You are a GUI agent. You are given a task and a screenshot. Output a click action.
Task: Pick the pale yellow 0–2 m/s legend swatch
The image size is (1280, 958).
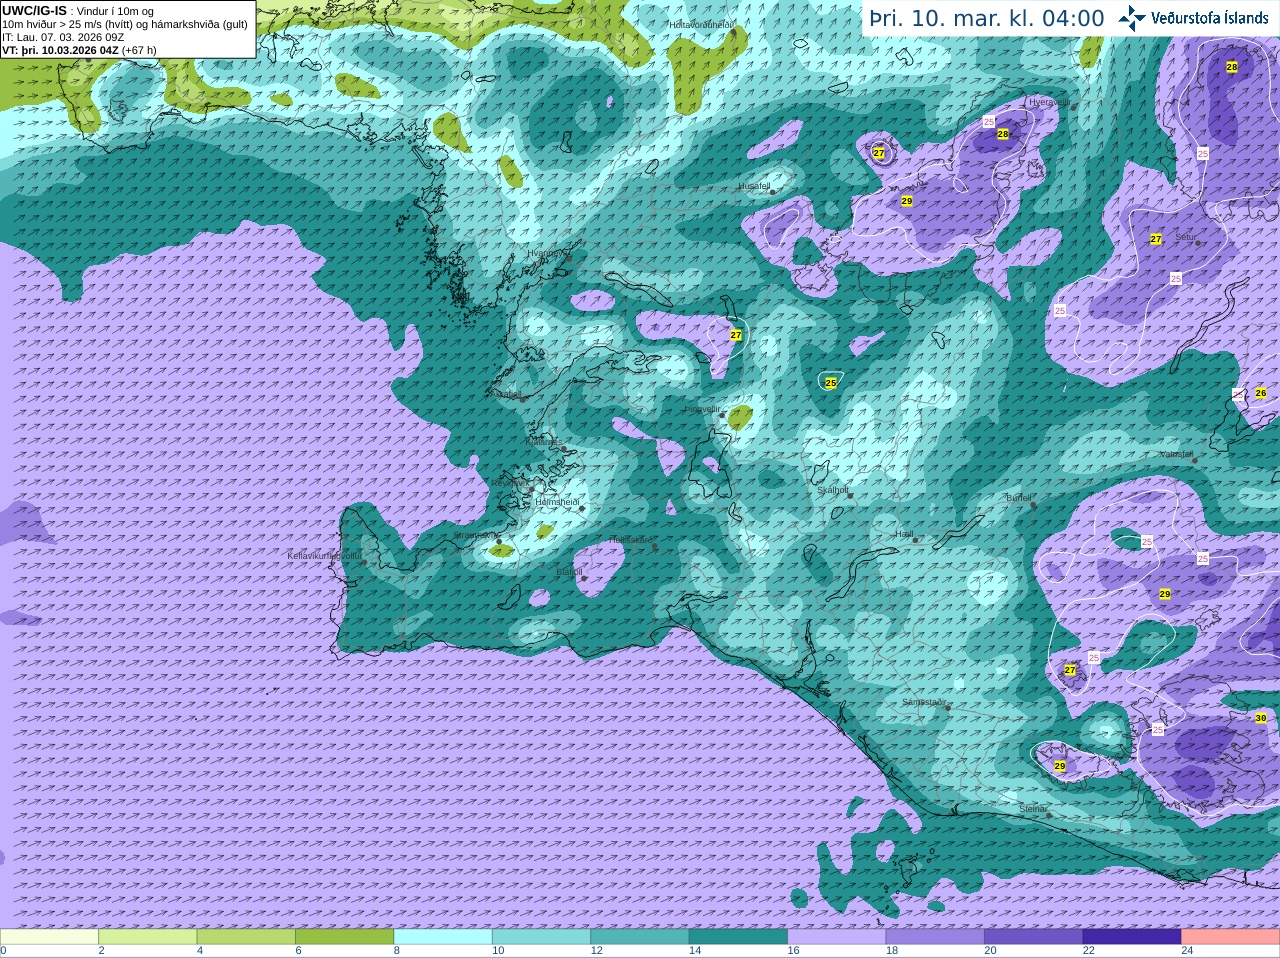click(49, 937)
